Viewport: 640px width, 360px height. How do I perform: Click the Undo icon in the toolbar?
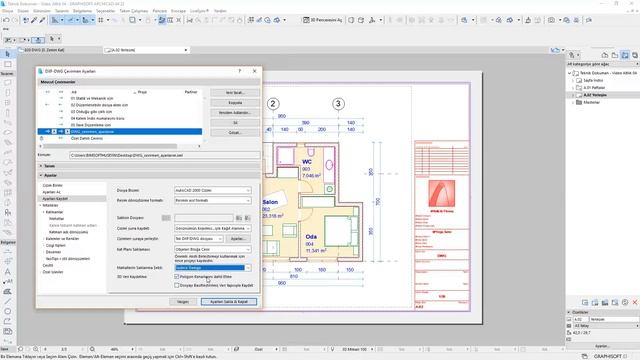(6, 20)
